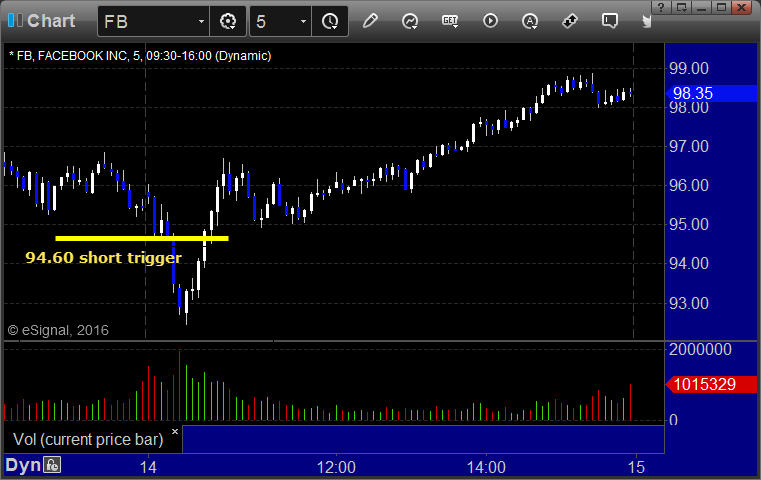Screen dimensions: 761x480
Task: Click the date label 15 on time axis
Action: 636,467
